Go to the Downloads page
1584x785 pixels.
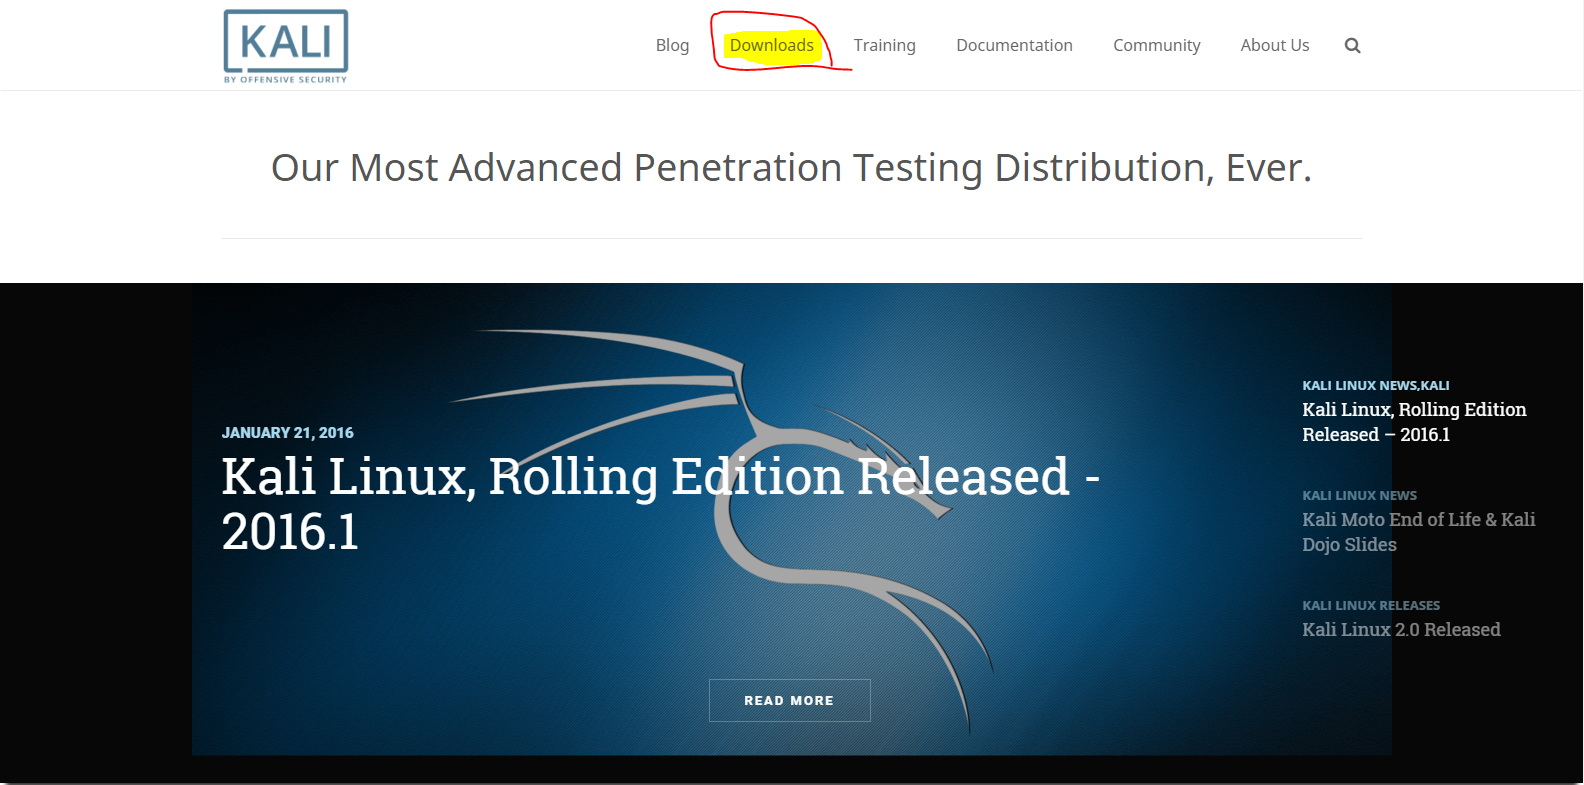coord(771,45)
